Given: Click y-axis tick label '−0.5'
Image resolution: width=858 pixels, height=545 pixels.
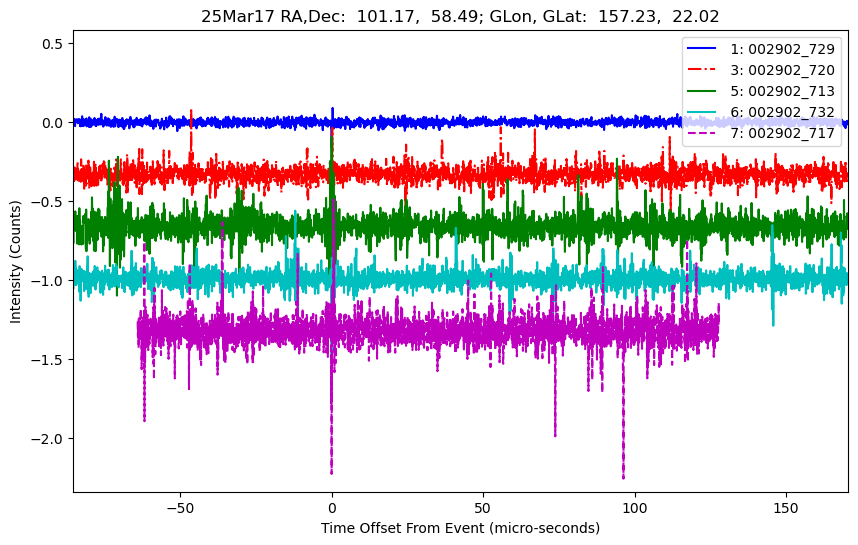Looking at the screenshot, I should (48, 202).
